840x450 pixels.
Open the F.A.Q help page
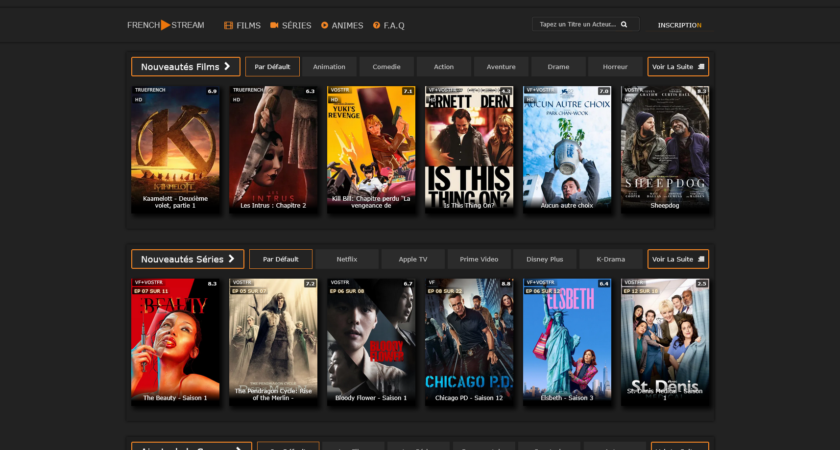tap(388, 25)
